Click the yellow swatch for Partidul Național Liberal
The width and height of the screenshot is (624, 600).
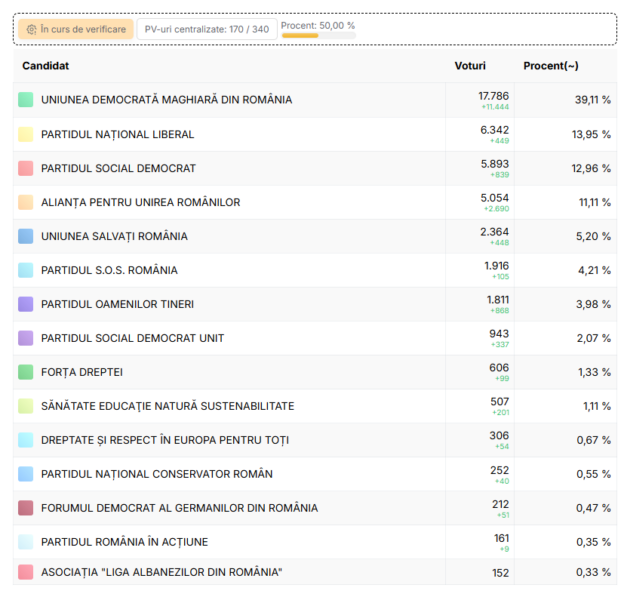26,134
